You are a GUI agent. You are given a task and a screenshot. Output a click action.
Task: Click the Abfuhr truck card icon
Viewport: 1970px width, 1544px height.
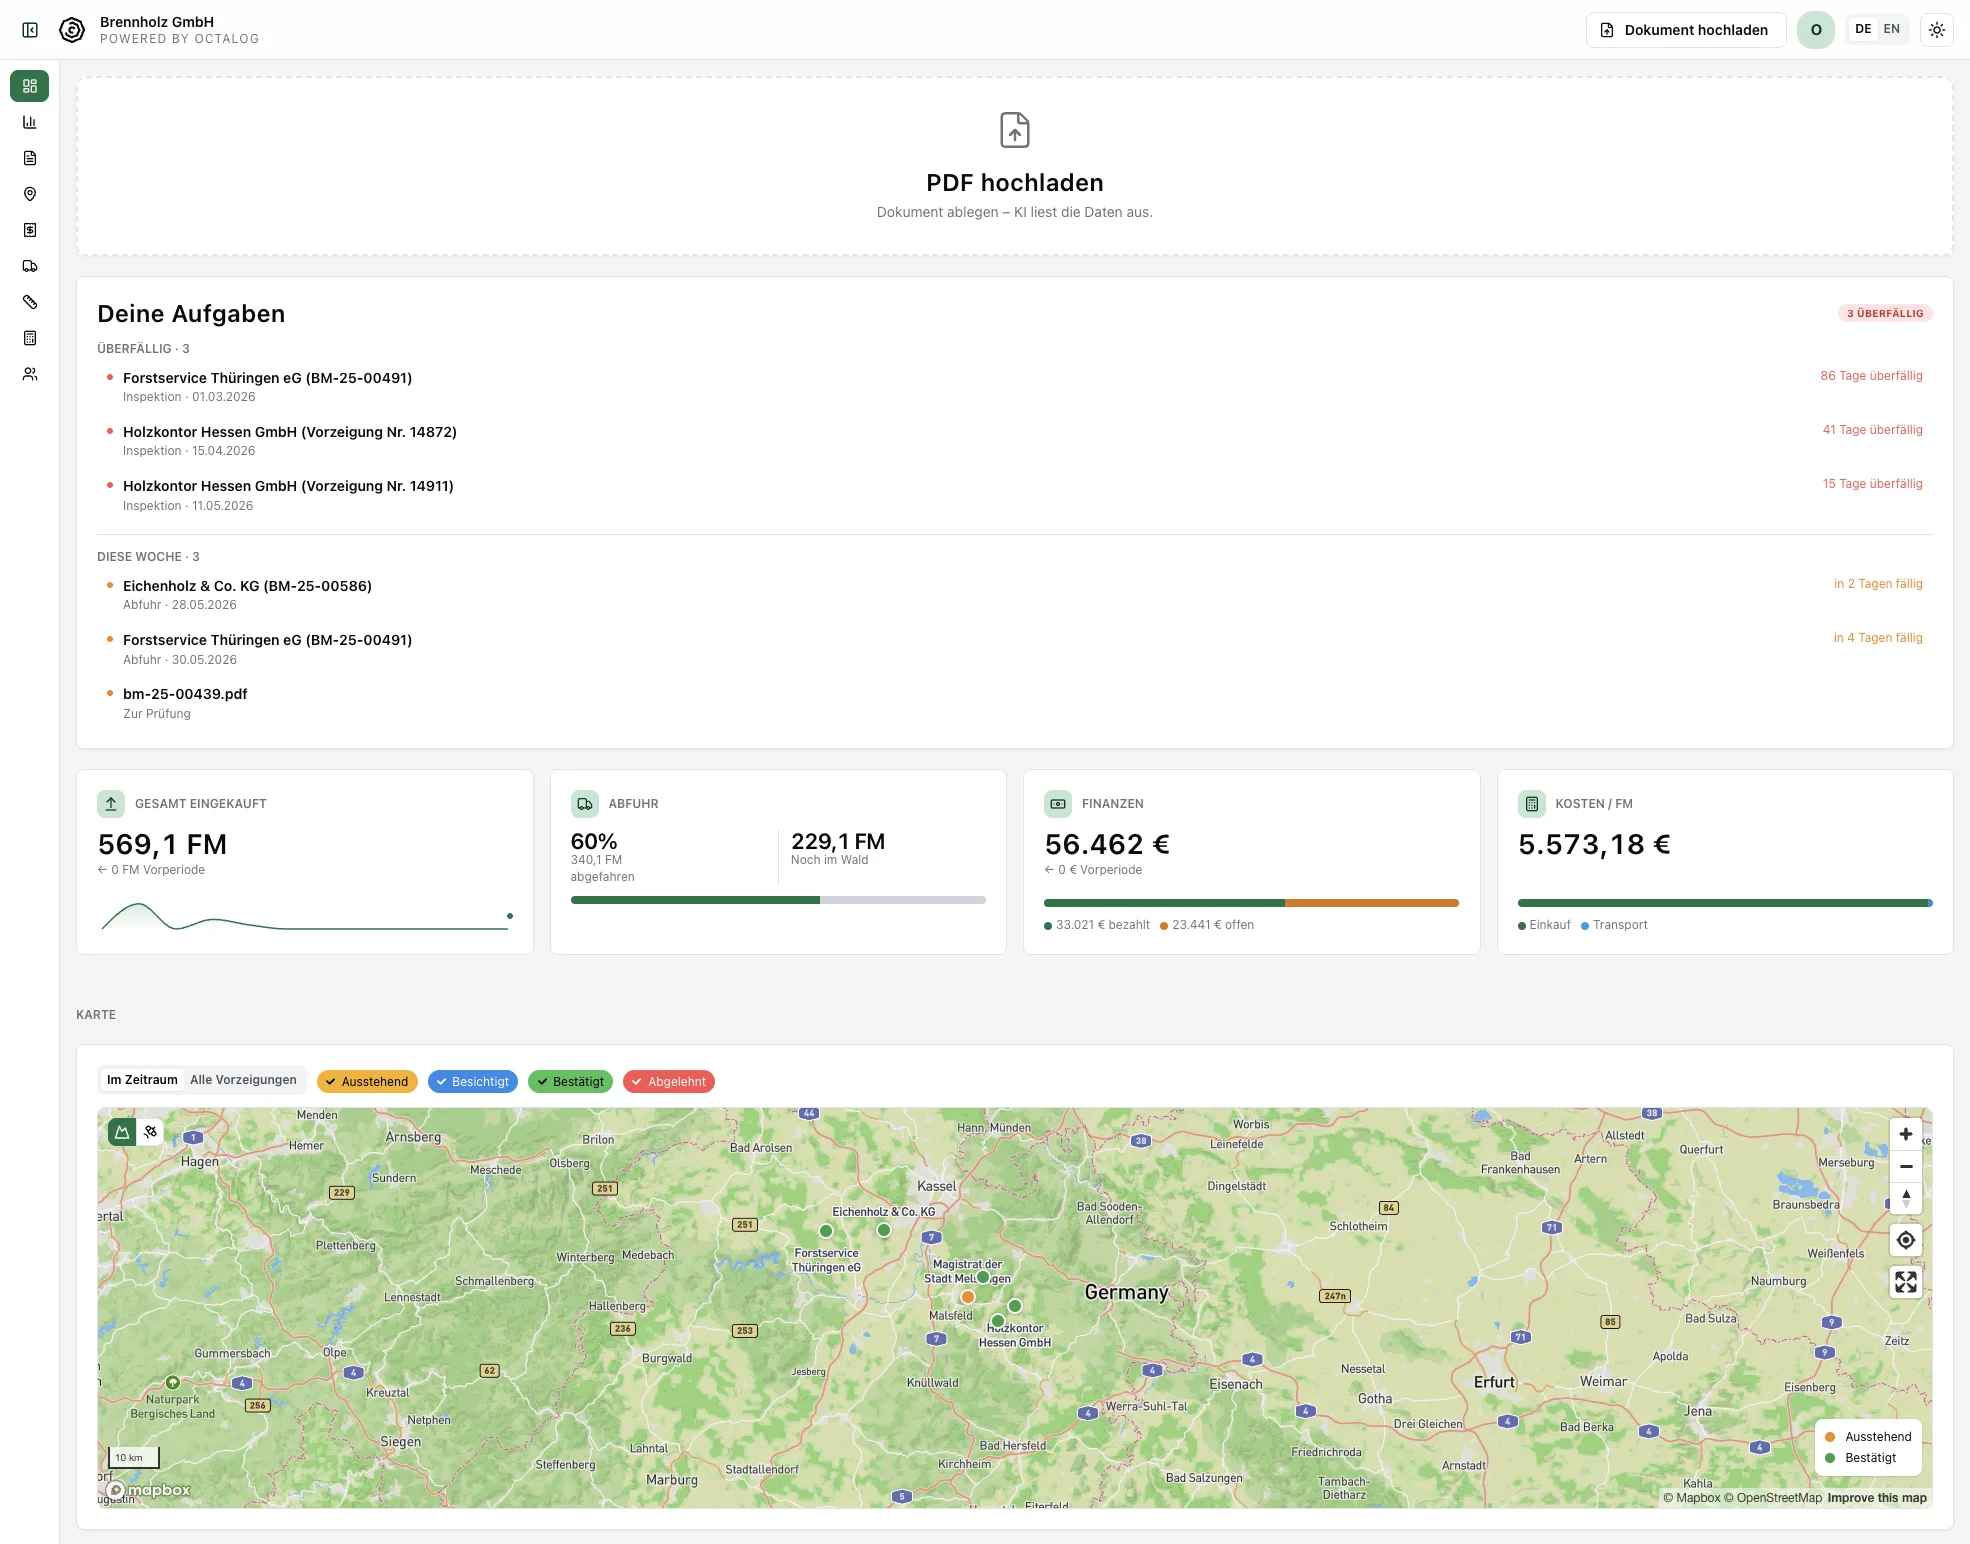tap(585, 804)
